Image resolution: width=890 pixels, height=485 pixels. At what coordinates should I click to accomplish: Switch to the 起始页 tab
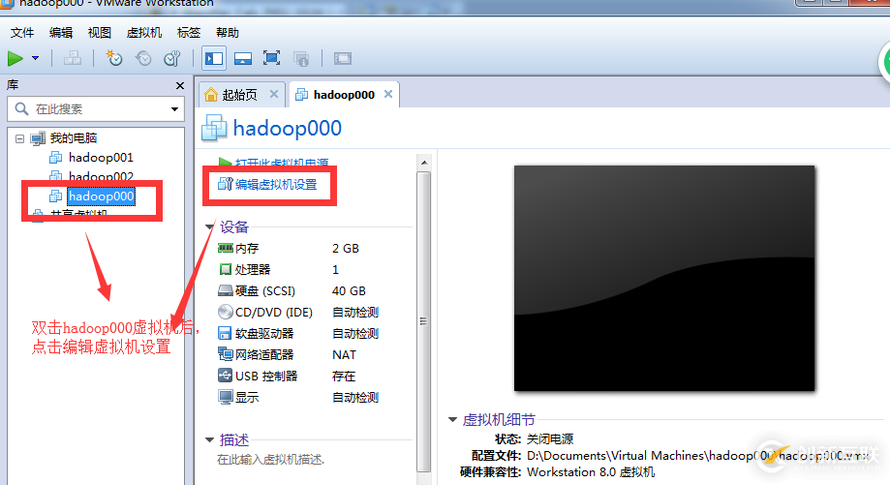240,95
